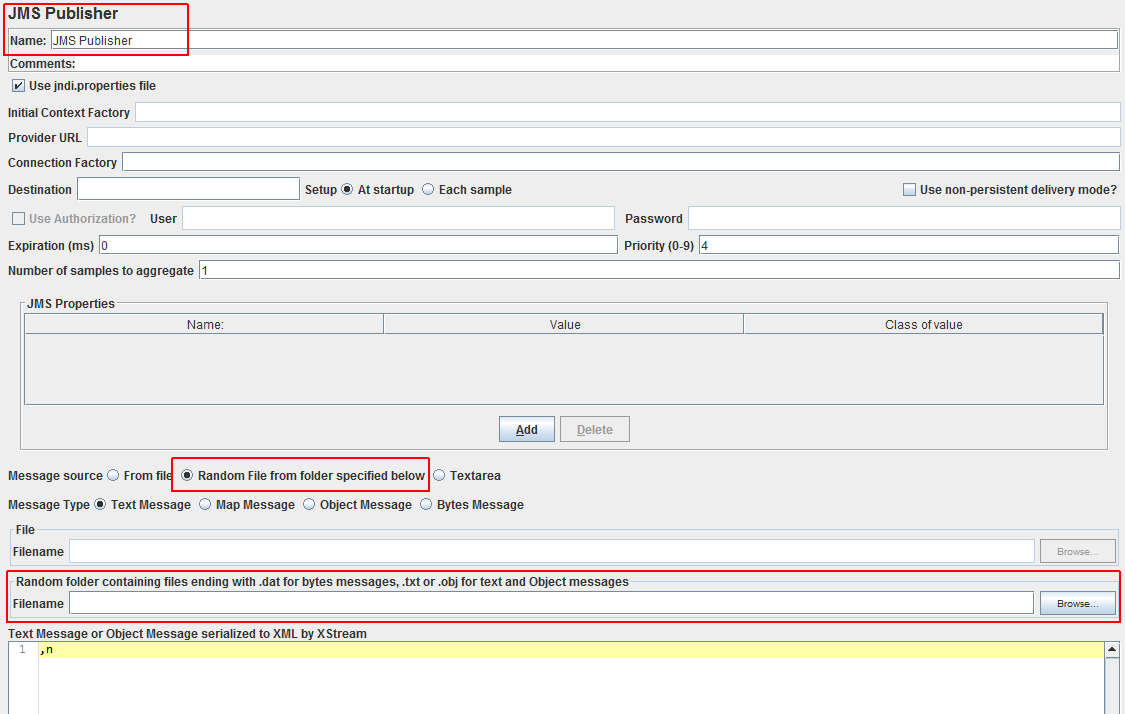Click the Priority (0-9) field

(x=908, y=245)
